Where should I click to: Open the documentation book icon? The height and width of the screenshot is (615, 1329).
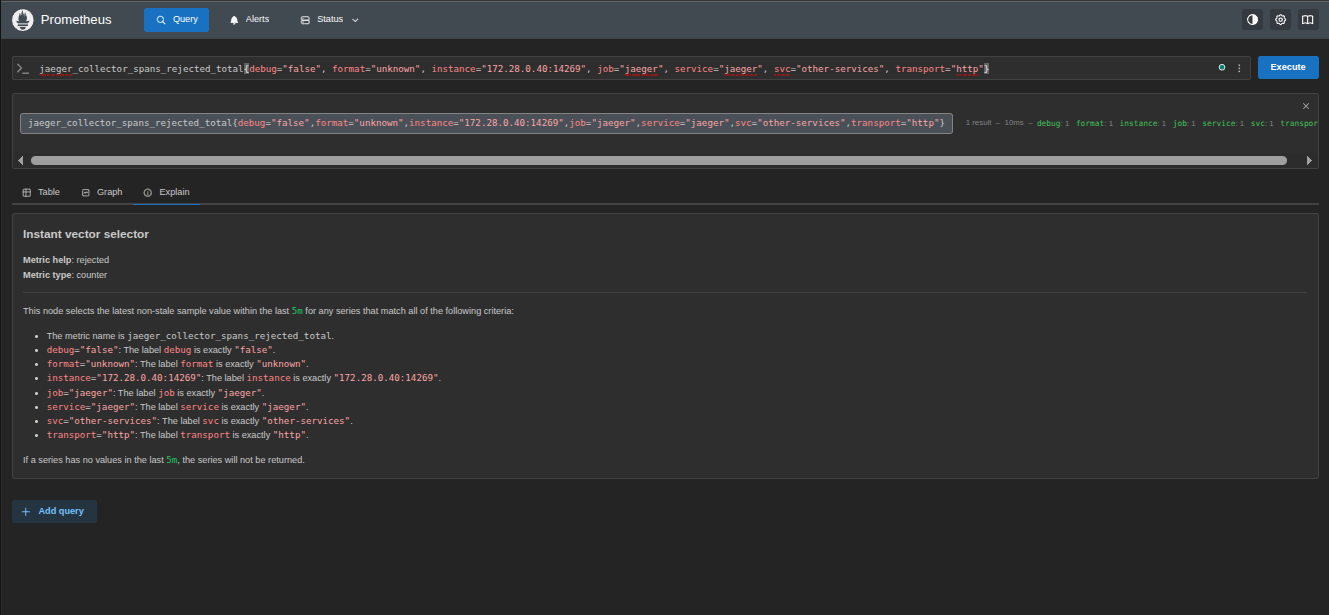(1307, 20)
